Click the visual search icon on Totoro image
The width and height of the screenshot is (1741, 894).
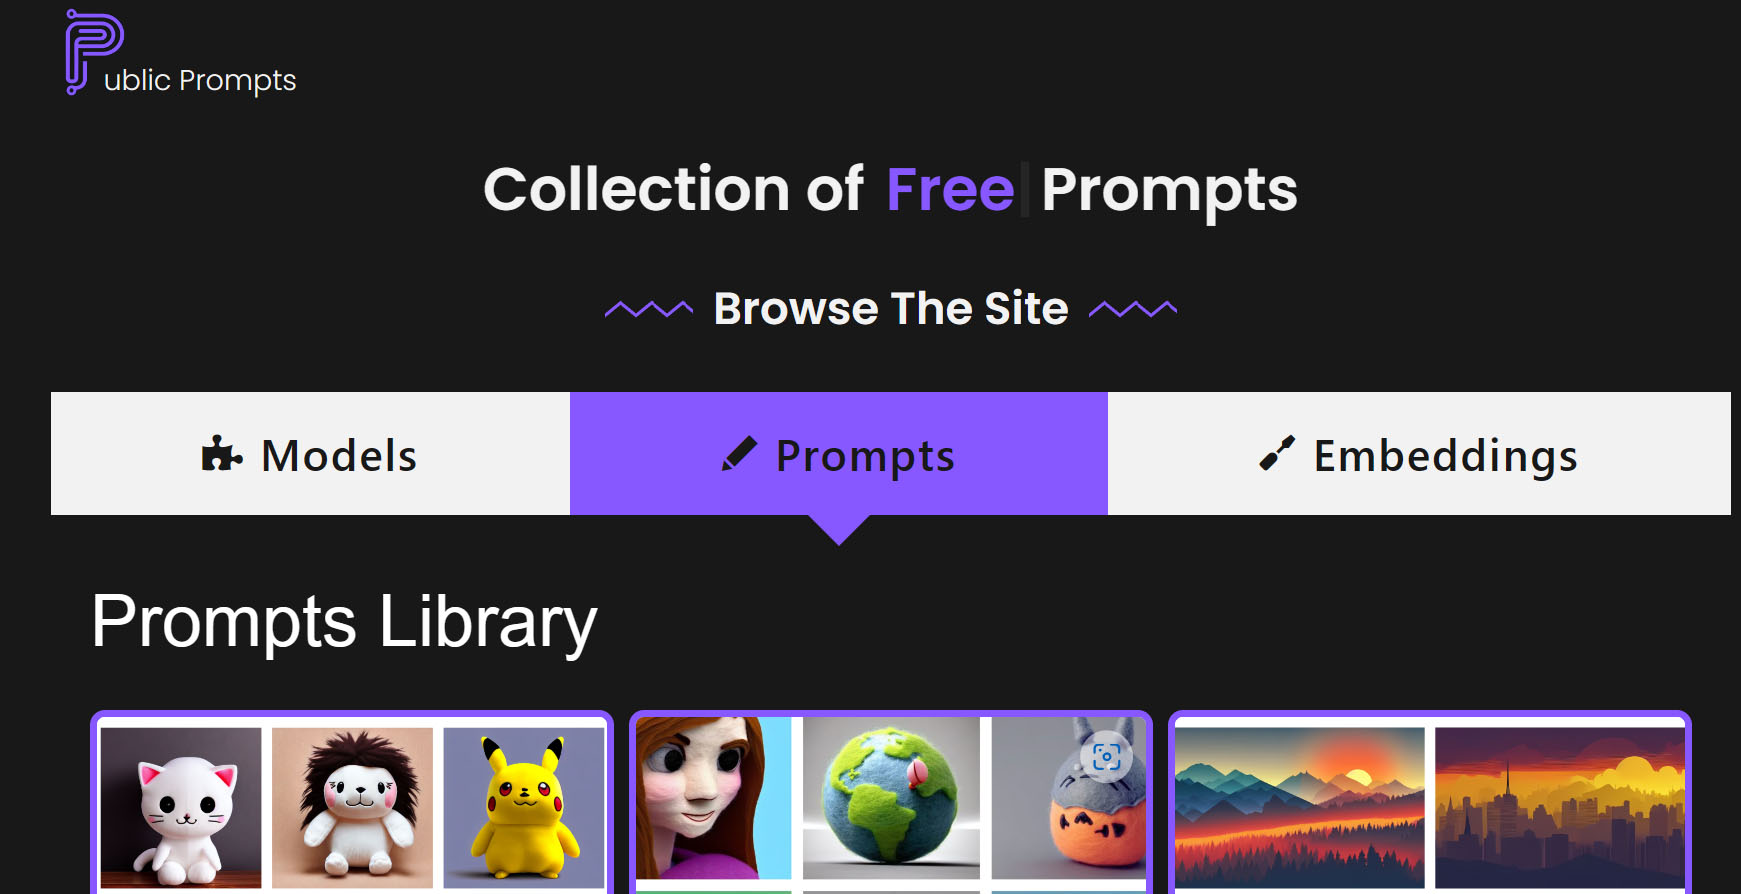[1106, 757]
